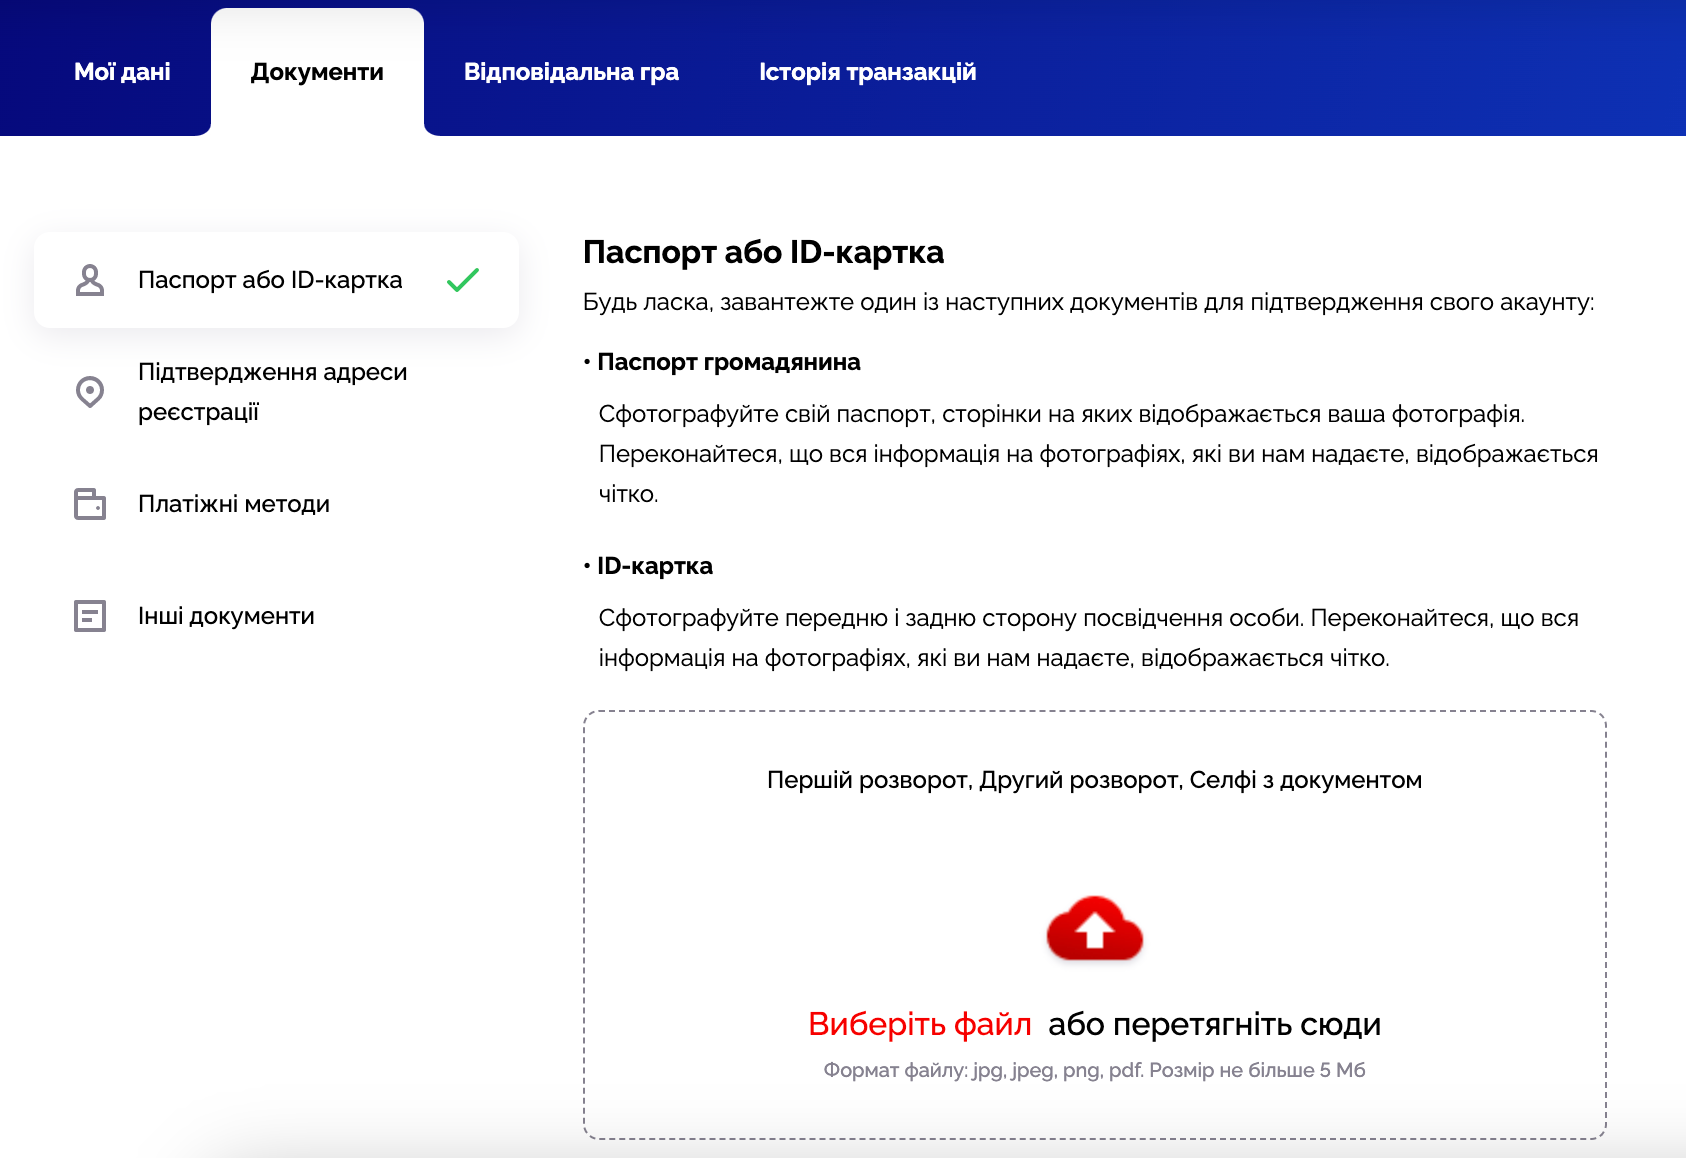This screenshot has height=1158, width=1686.
Task: Open Підтвердження адреси реєстрації section
Action: (276, 392)
